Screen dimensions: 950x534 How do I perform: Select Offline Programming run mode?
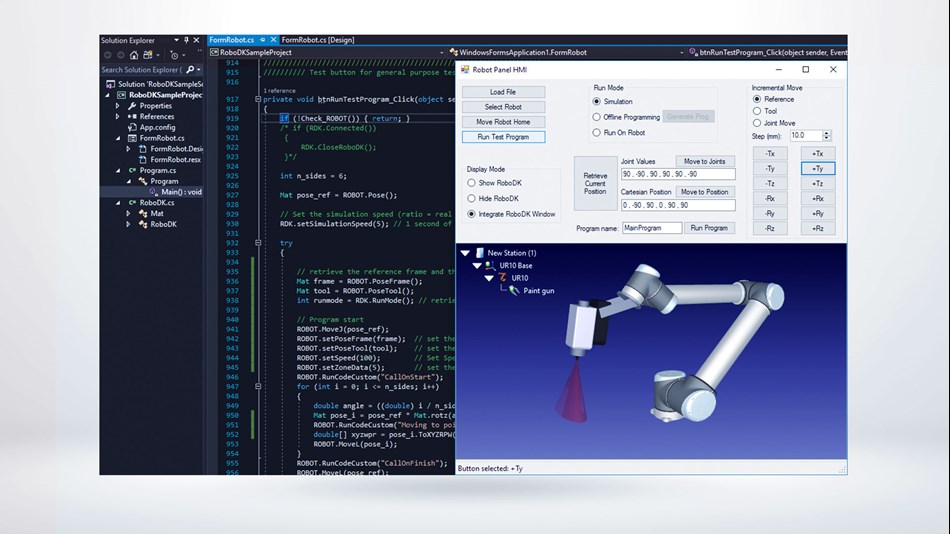597,117
